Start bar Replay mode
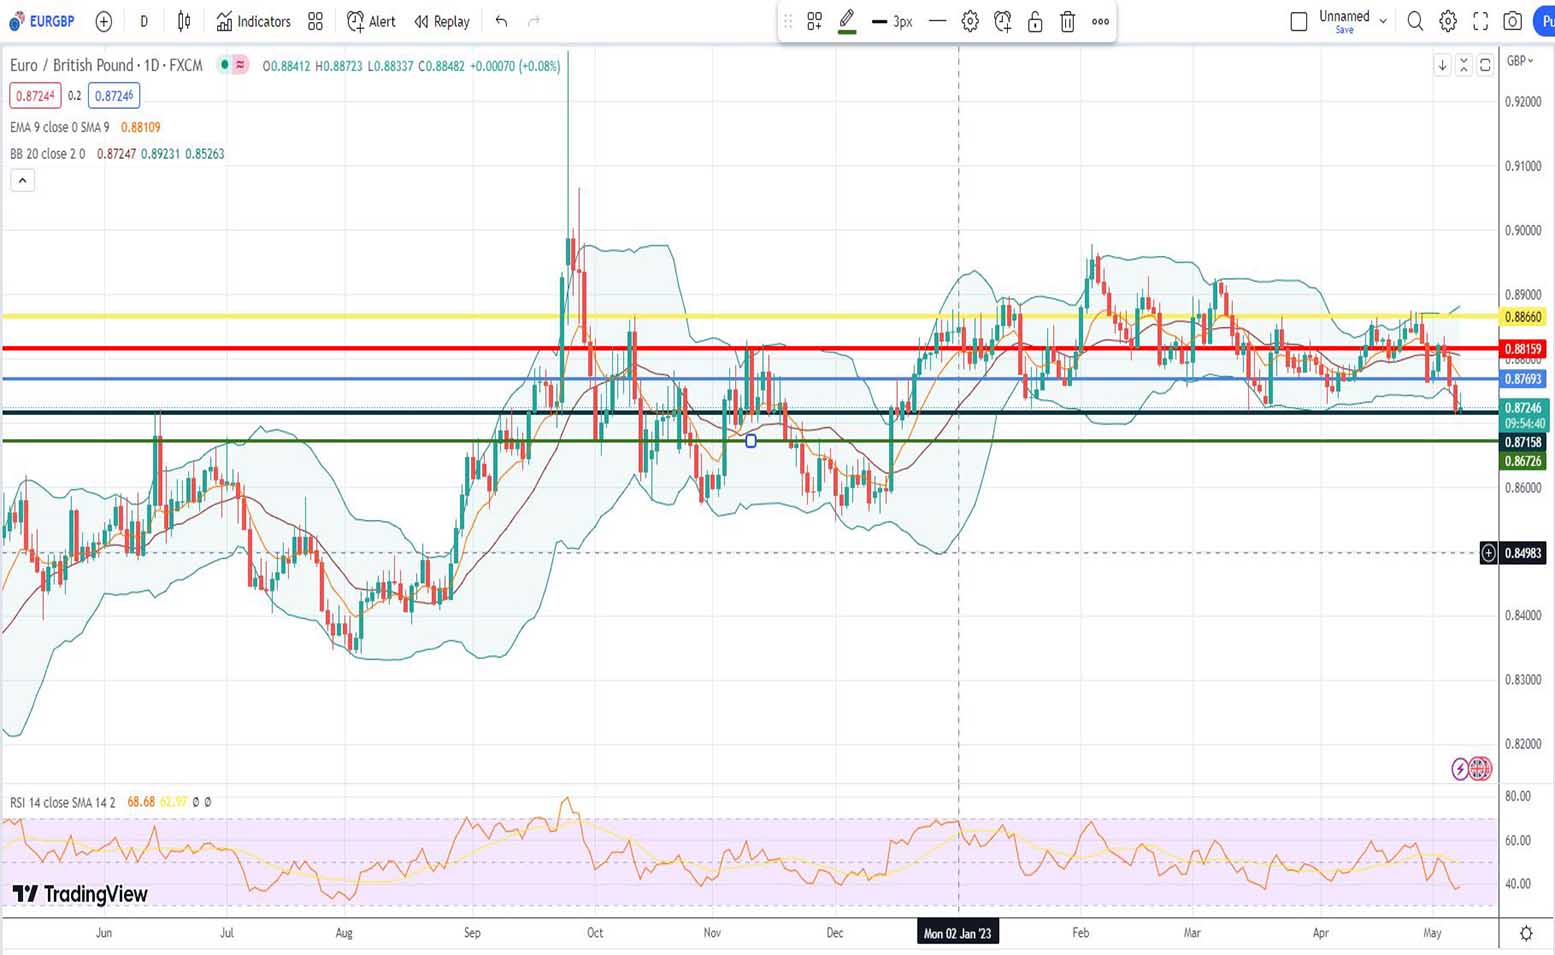This screenshot has height=955, width=1555. click(x=442, y=21)
